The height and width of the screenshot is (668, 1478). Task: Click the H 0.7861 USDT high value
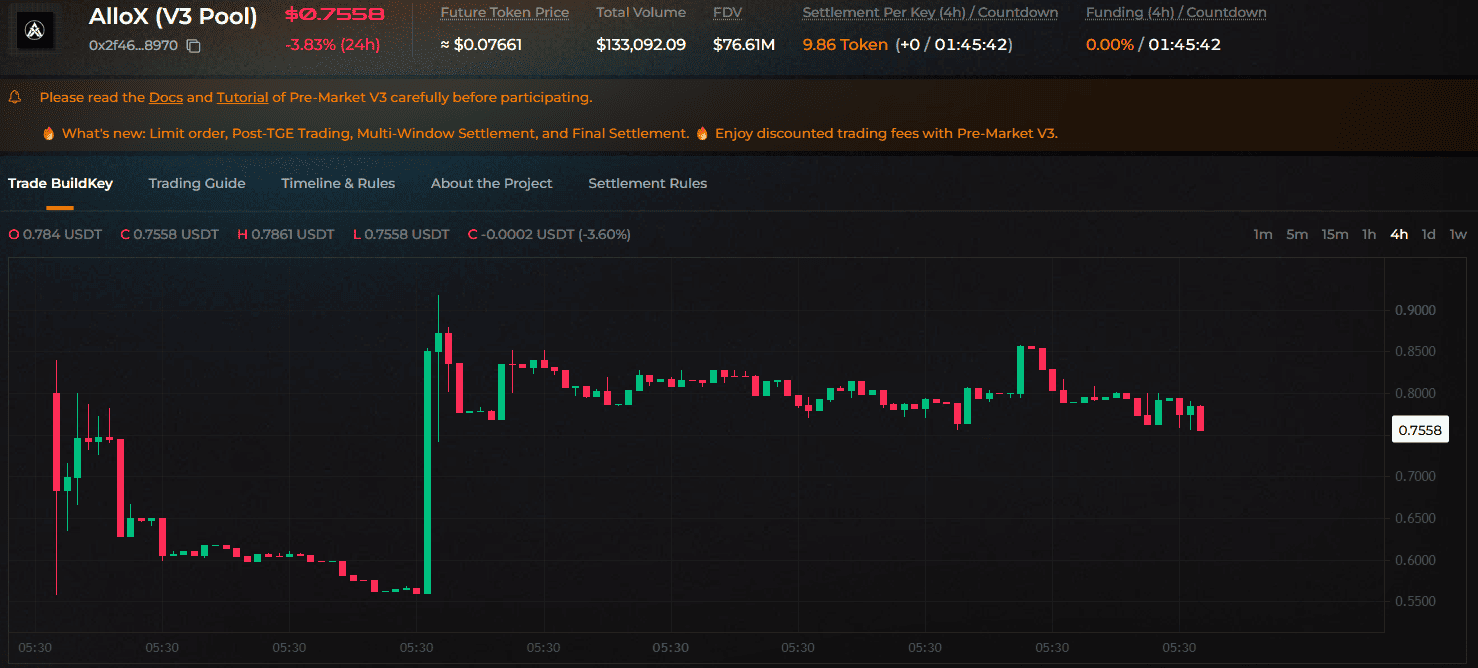click(285, 234)
